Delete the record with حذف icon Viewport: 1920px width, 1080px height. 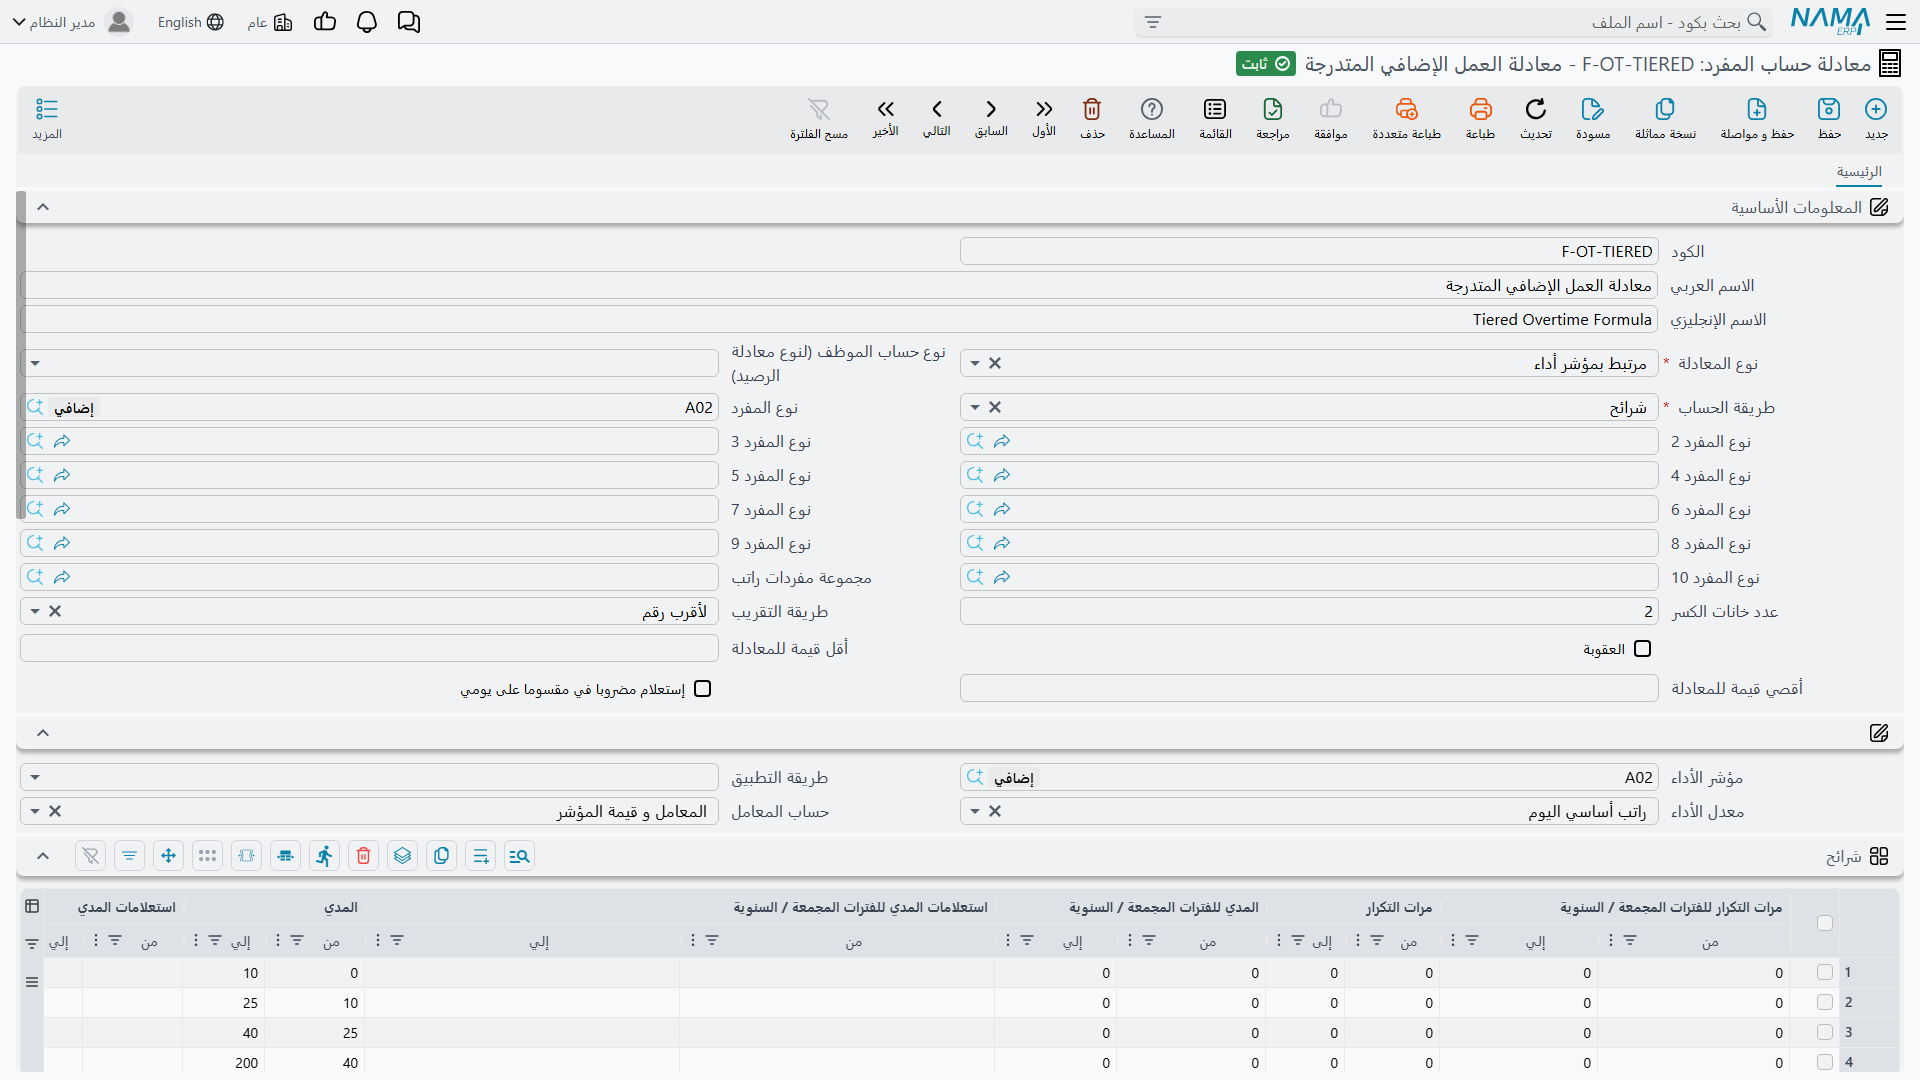pos(1092,109)
